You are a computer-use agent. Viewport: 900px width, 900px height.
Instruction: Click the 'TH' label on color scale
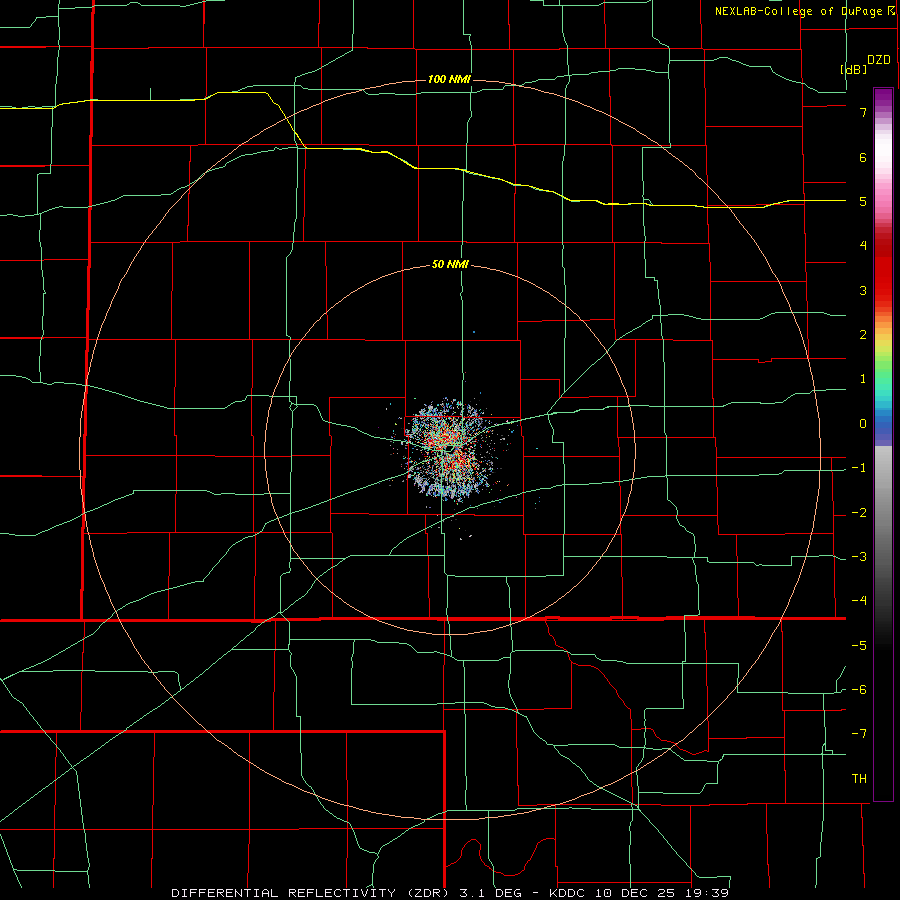tap(859, 779)
